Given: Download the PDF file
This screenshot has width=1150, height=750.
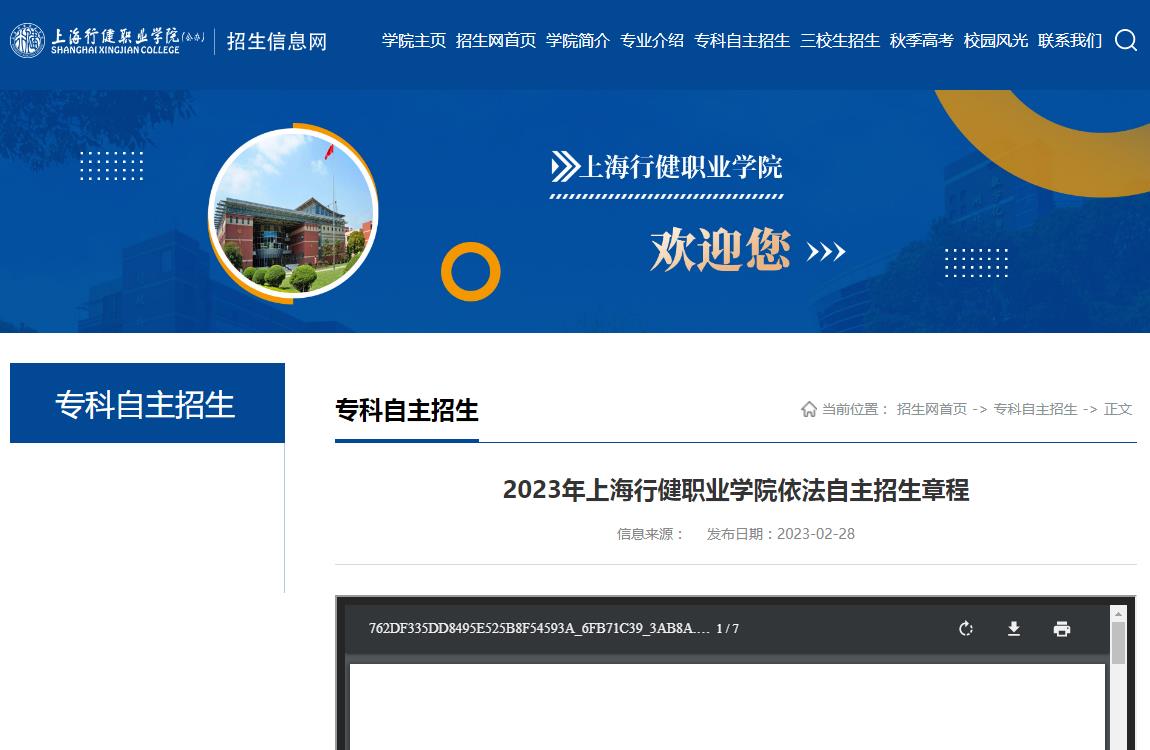Looking at the screenshot, I should pyautogui.click(x=1014, y=628).
